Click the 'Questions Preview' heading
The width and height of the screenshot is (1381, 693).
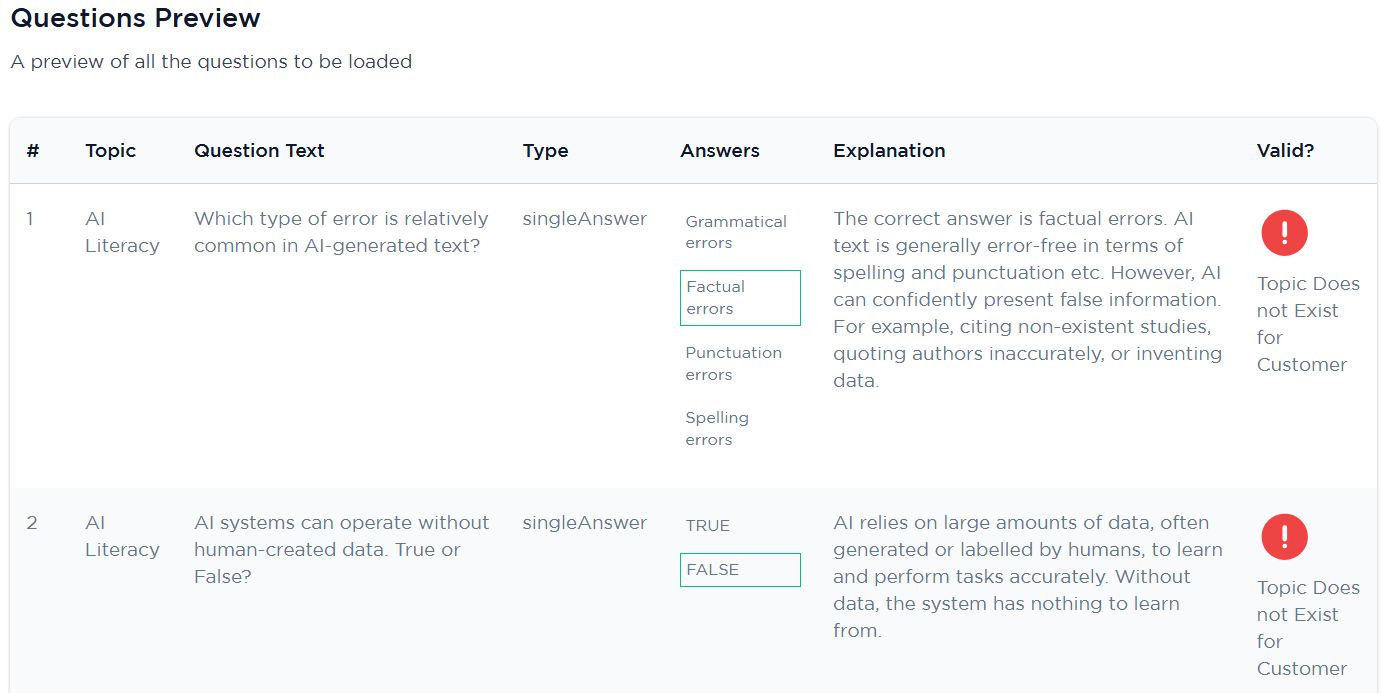(x=135, y=18)
